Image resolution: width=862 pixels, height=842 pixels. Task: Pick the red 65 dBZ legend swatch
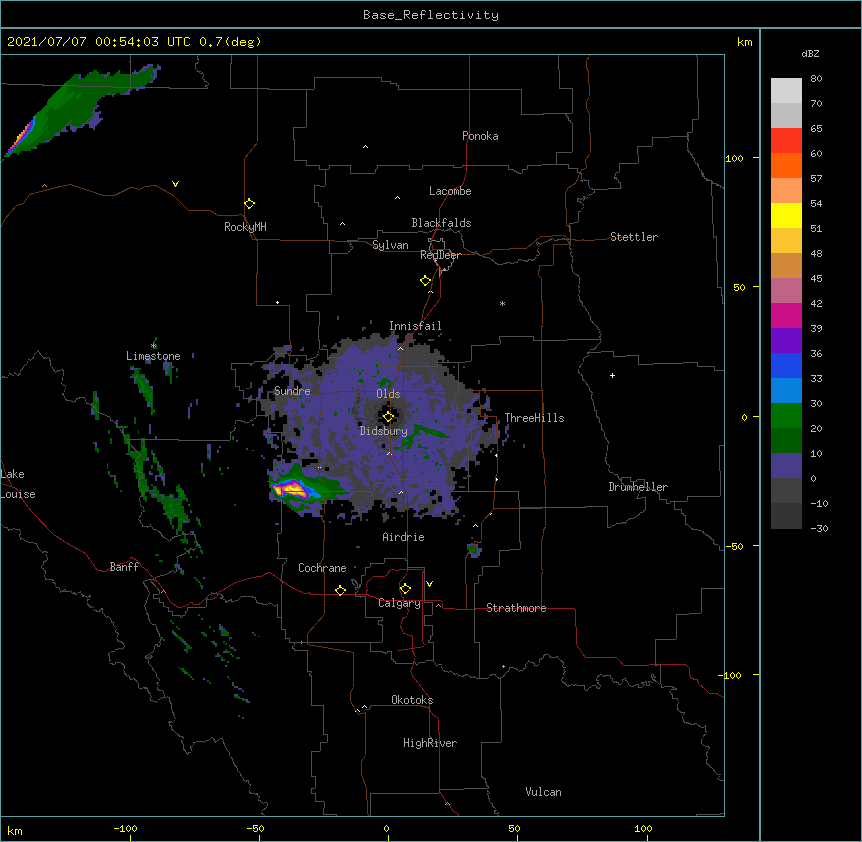click(x=786, y=141)
